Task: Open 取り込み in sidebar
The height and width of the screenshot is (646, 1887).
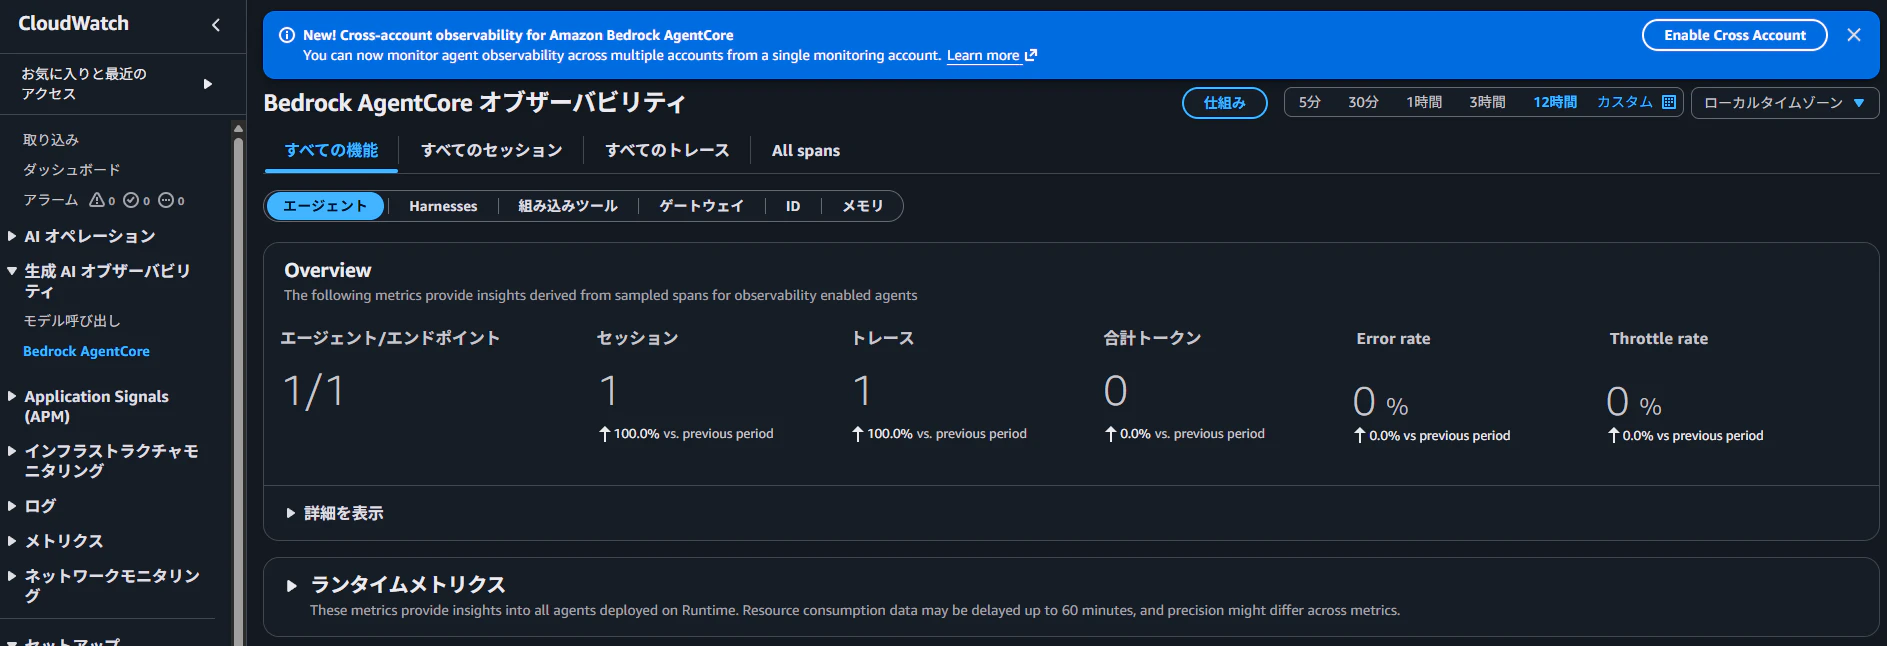Action: tap(51, 140)
